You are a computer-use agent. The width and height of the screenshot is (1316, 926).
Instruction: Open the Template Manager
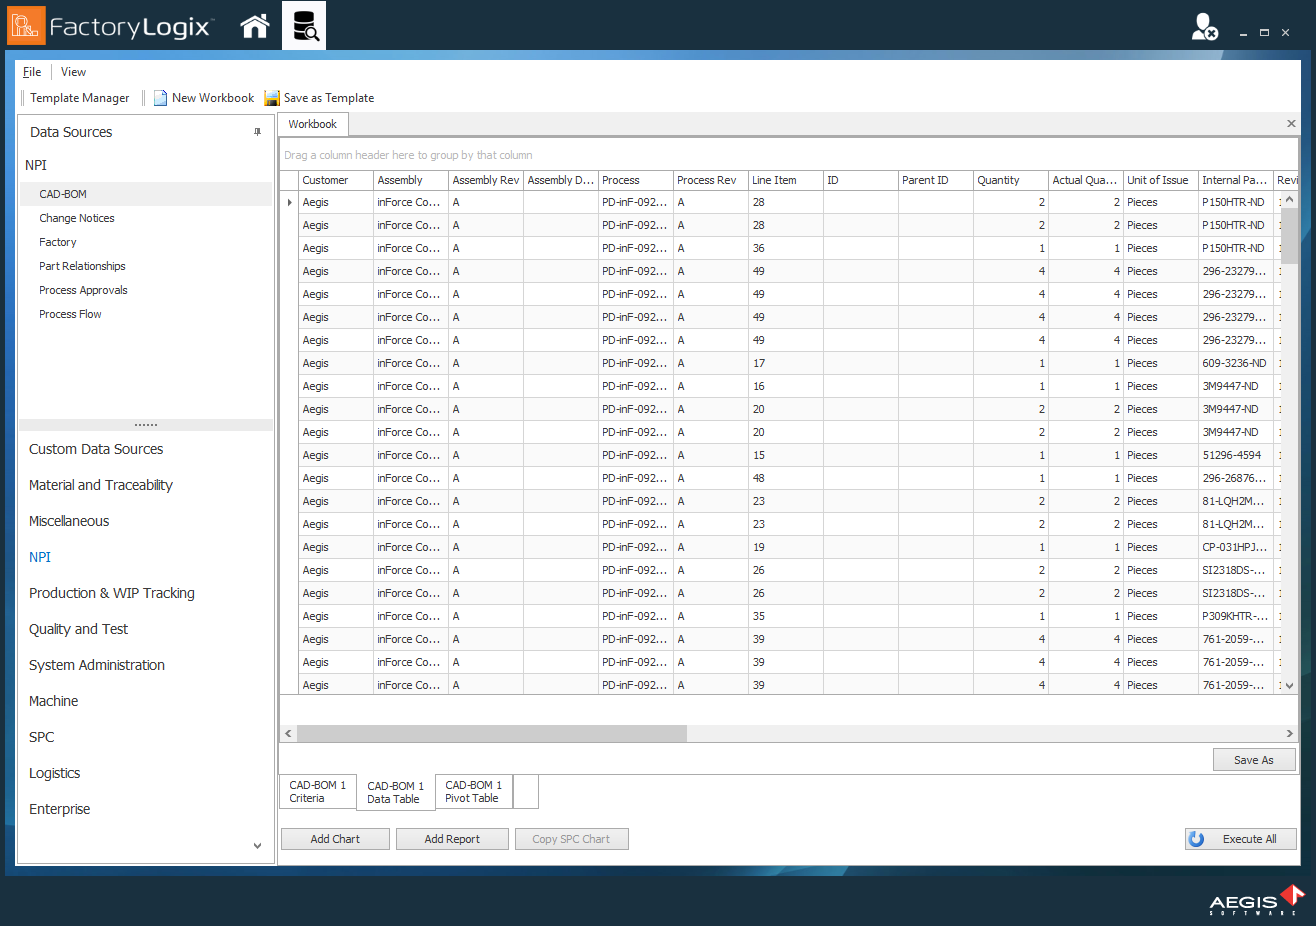79,97
